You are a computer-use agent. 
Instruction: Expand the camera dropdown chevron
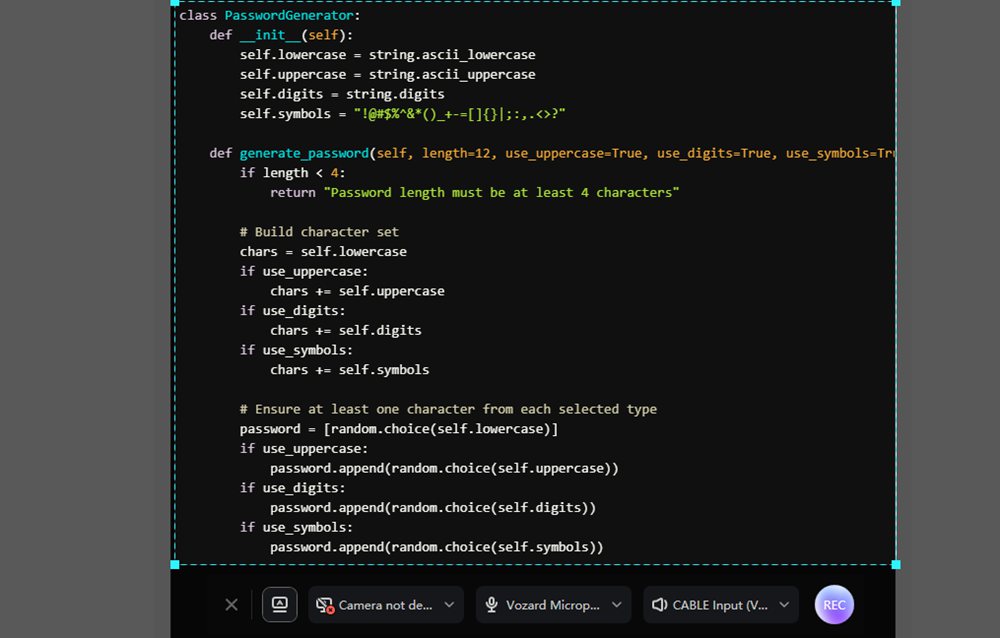449,605
